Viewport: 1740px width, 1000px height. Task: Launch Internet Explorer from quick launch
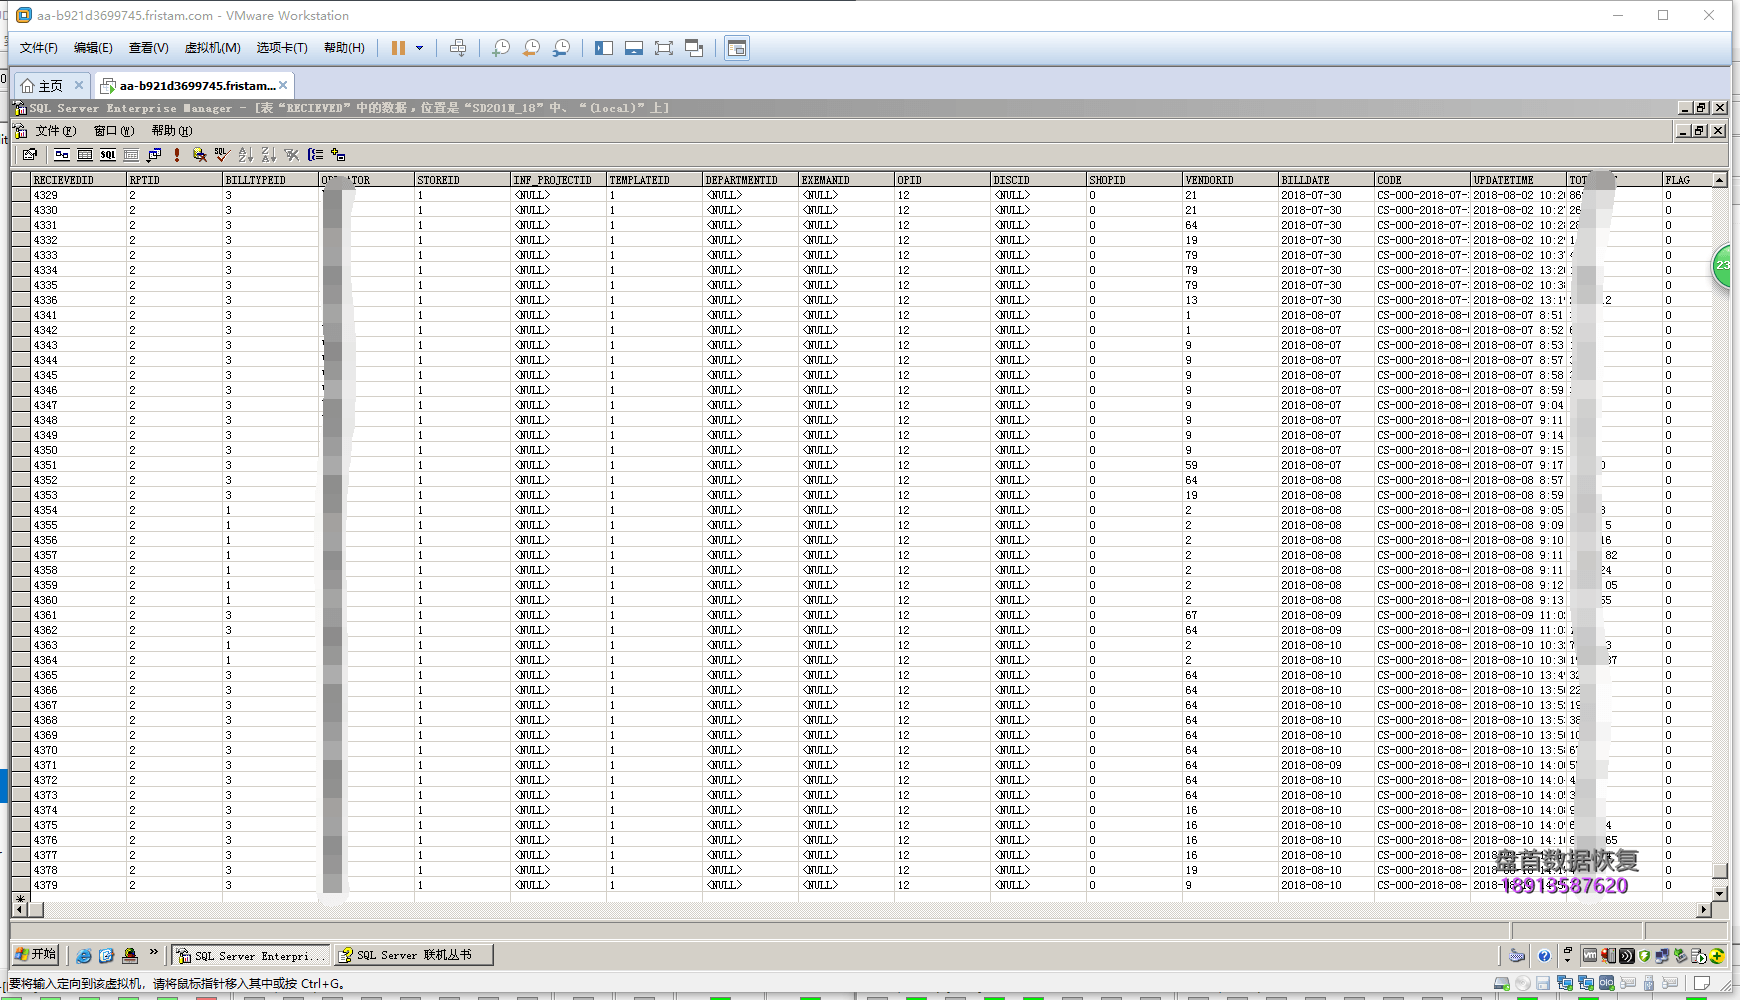[84, 956]
